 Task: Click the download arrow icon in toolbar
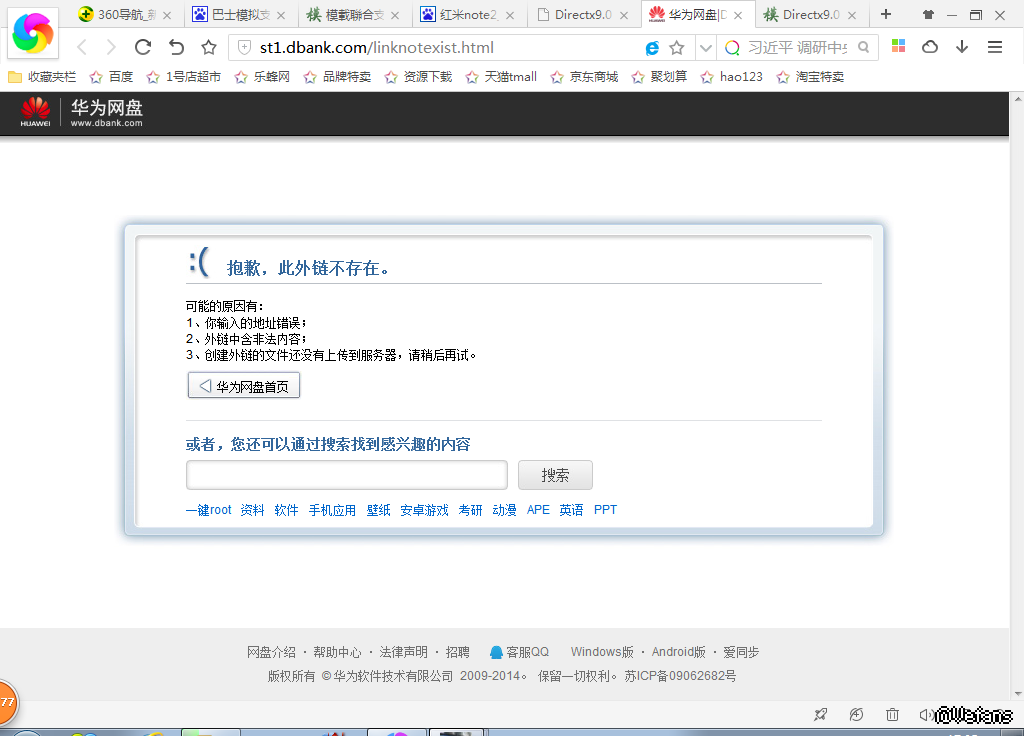pyautogui.click(x=962, y=47)
